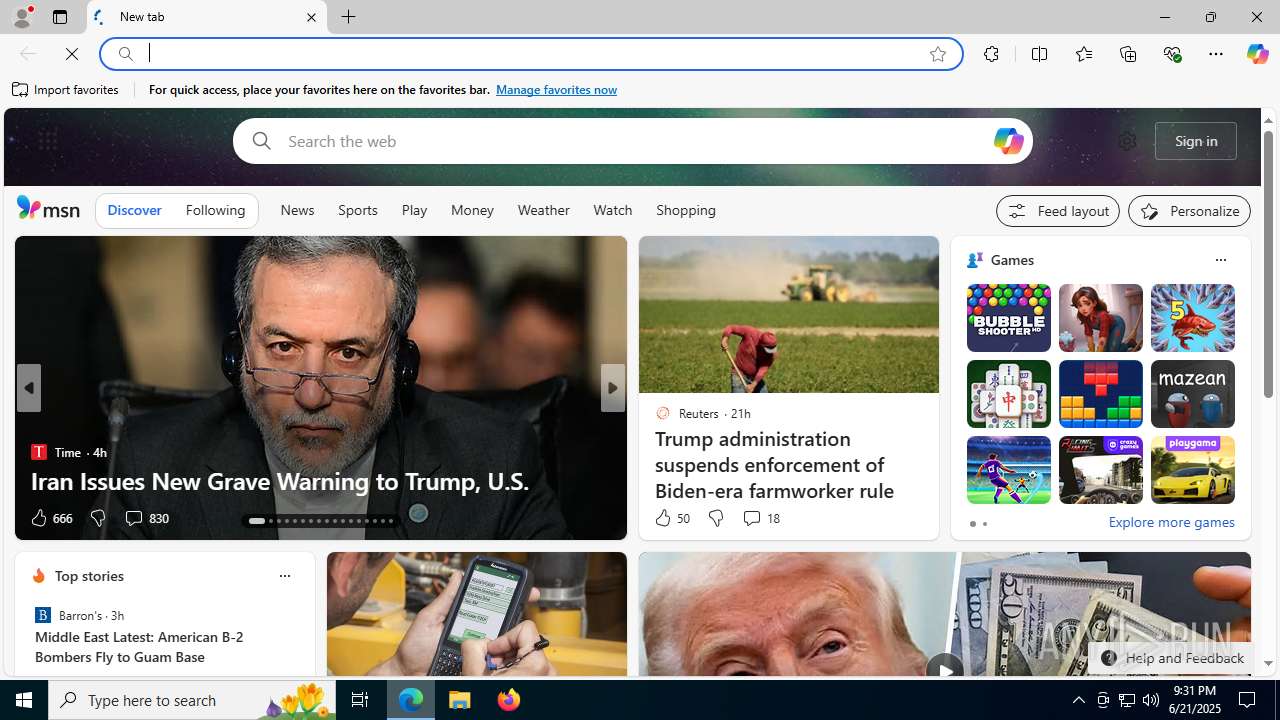The width and height of the screenshot is (1280, 720).
Task: Open the Shopping menu item
Action: (x=686, y=210)
